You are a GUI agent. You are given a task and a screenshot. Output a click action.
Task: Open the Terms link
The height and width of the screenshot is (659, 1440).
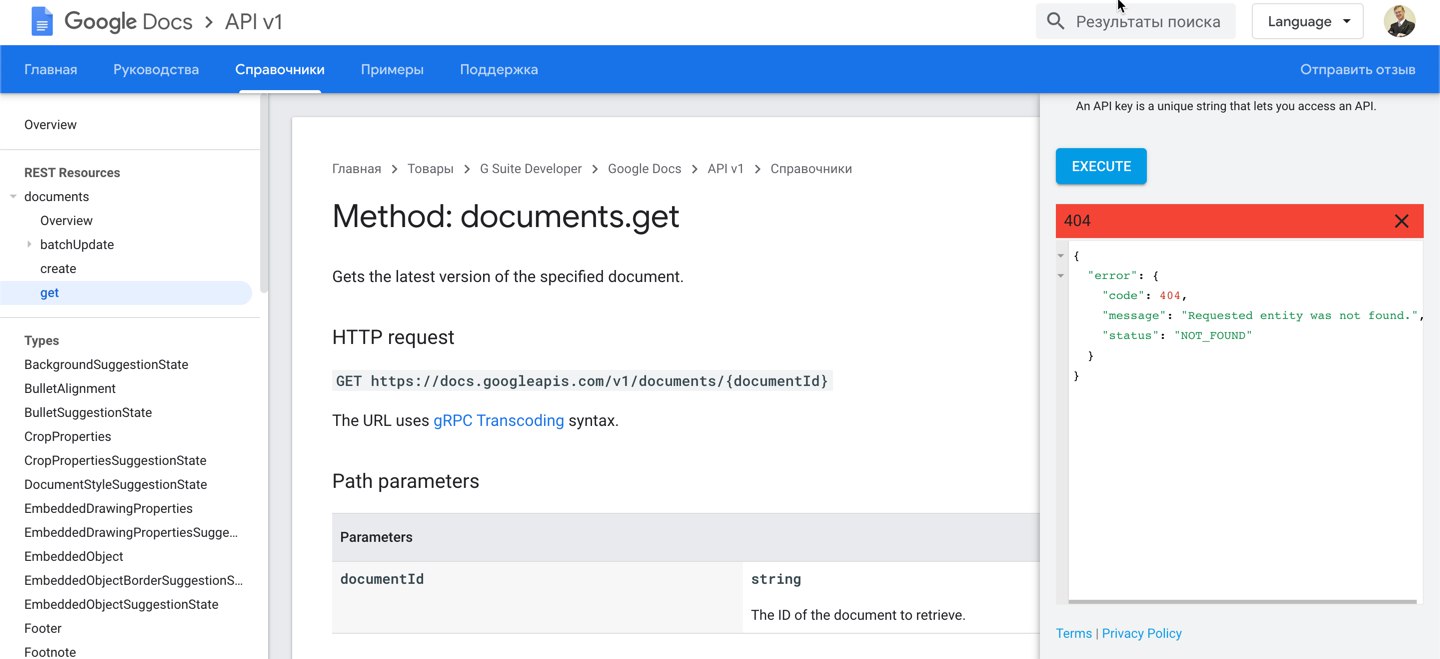[x=1073, y=633]
